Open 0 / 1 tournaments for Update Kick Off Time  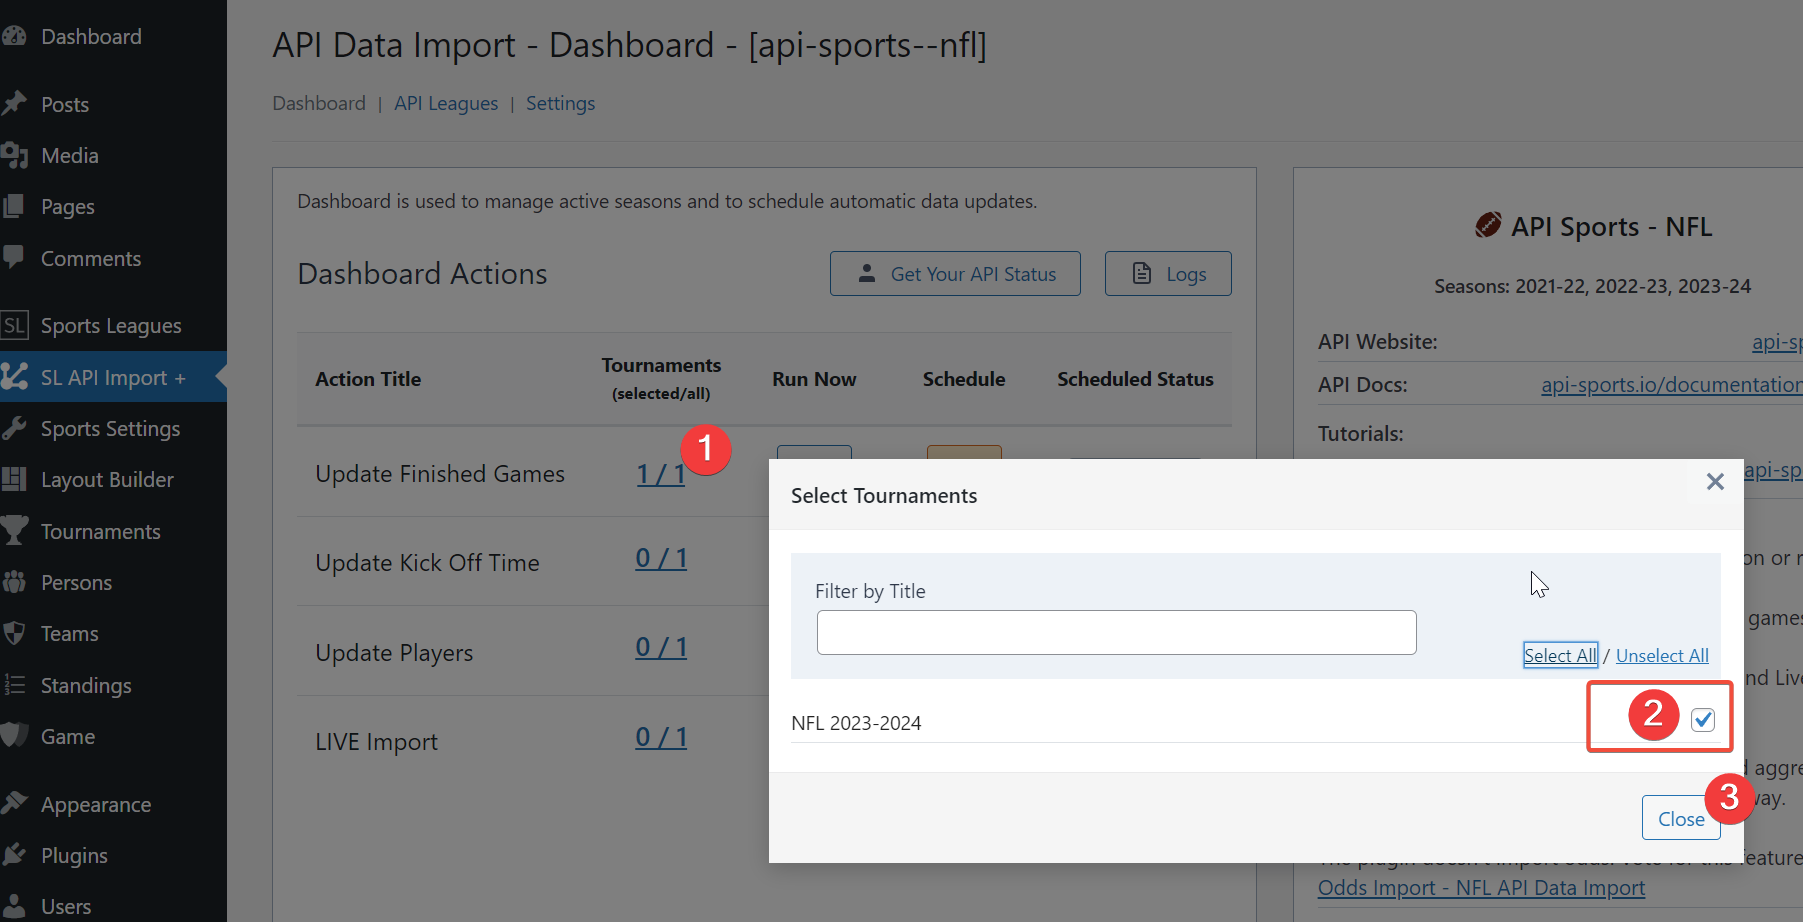661,558
